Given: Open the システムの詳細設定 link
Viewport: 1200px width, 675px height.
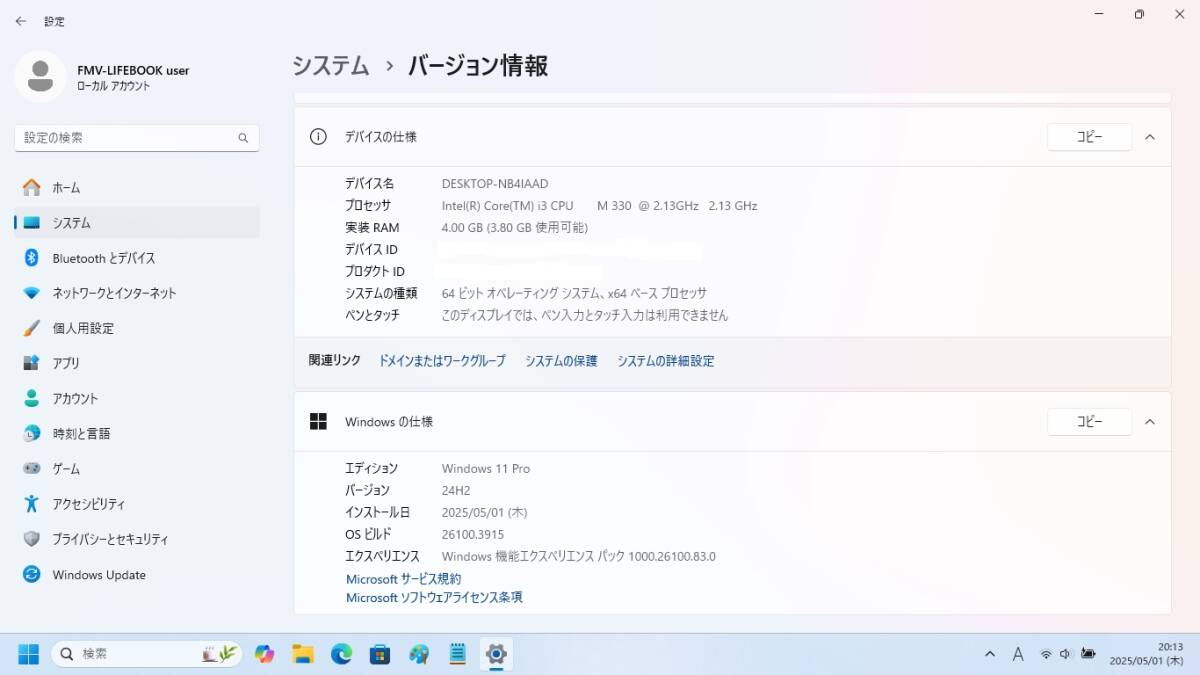Looking at the screenshot, I should coord(666,361).
